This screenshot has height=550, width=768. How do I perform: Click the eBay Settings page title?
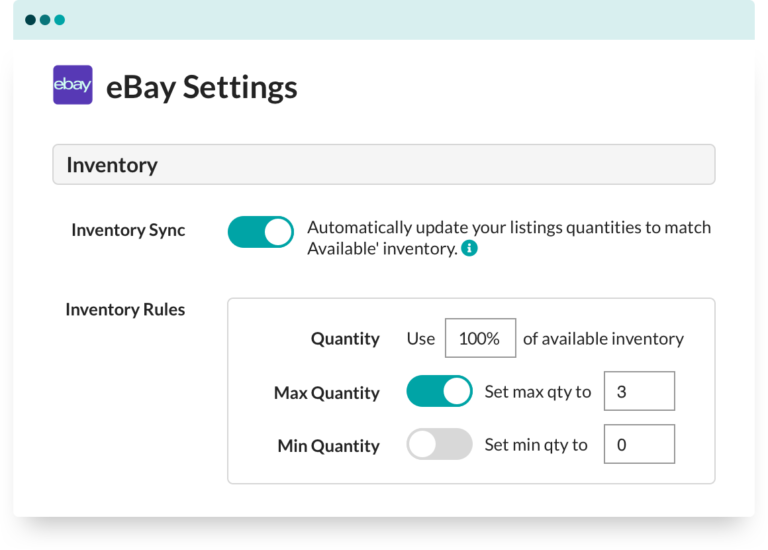(201, 87)
